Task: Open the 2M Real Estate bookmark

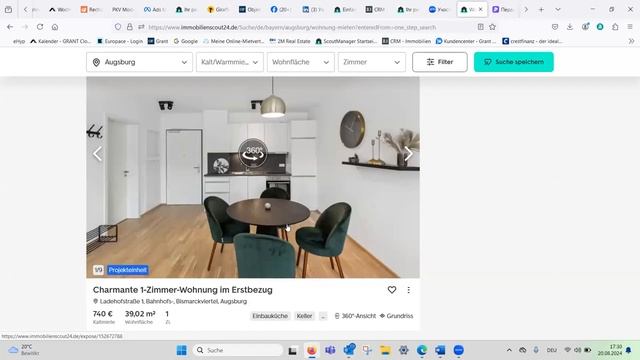Action: coord(290,41)
